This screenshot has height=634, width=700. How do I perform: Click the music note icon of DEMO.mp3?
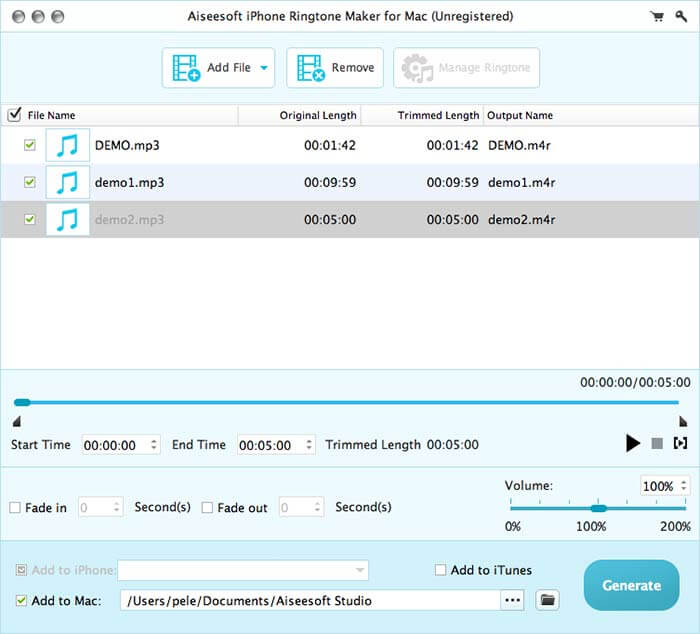[67, 145]
